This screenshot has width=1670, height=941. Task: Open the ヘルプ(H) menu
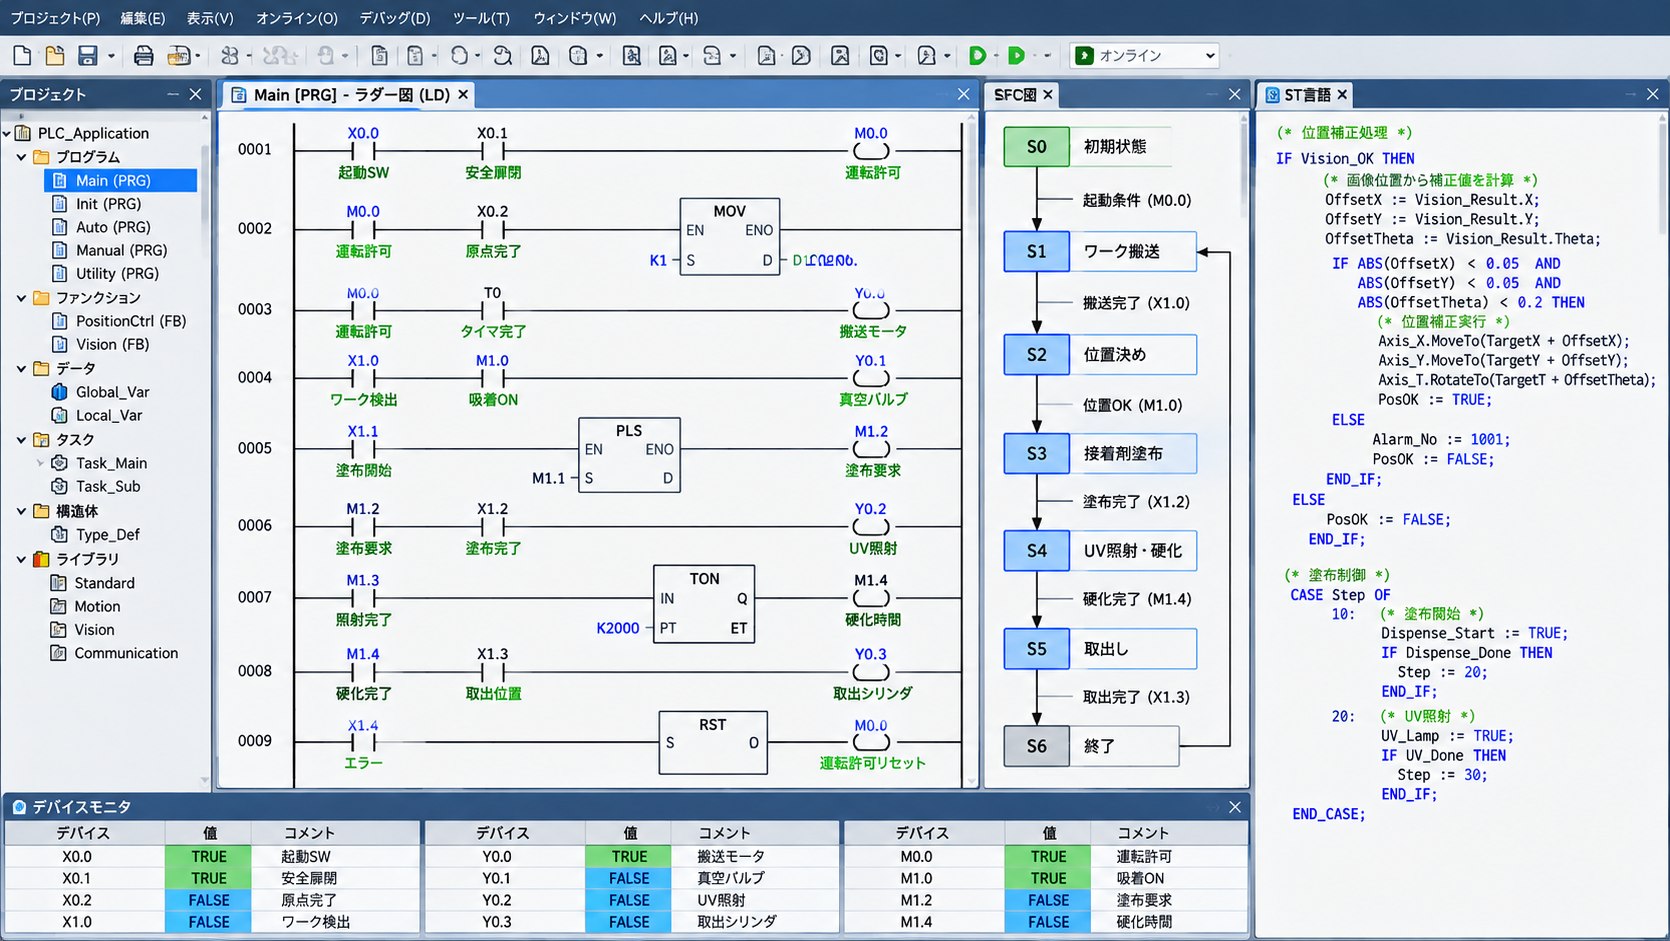tap(669, 18)
